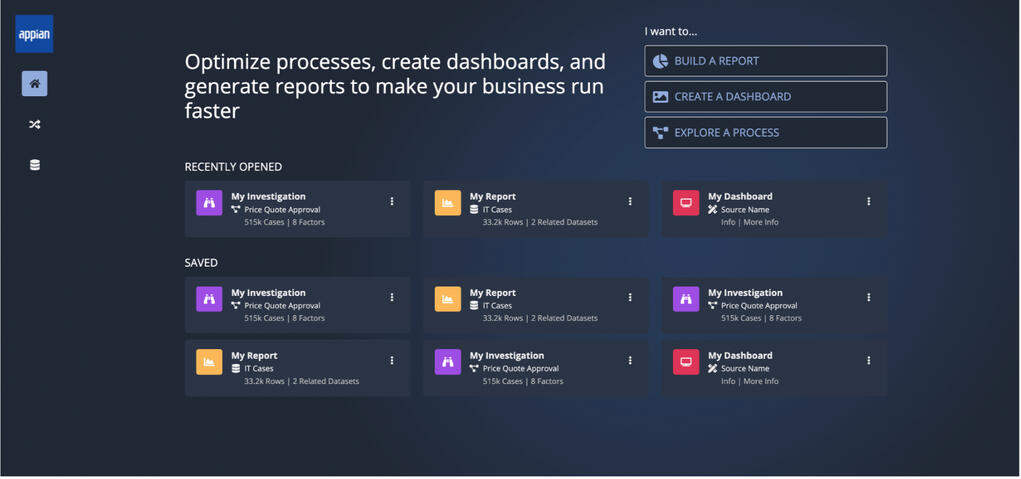Viewport: 1021px width, 479px height.
Task: Click the image icon in Create a Dashboard
Action: 660,97
